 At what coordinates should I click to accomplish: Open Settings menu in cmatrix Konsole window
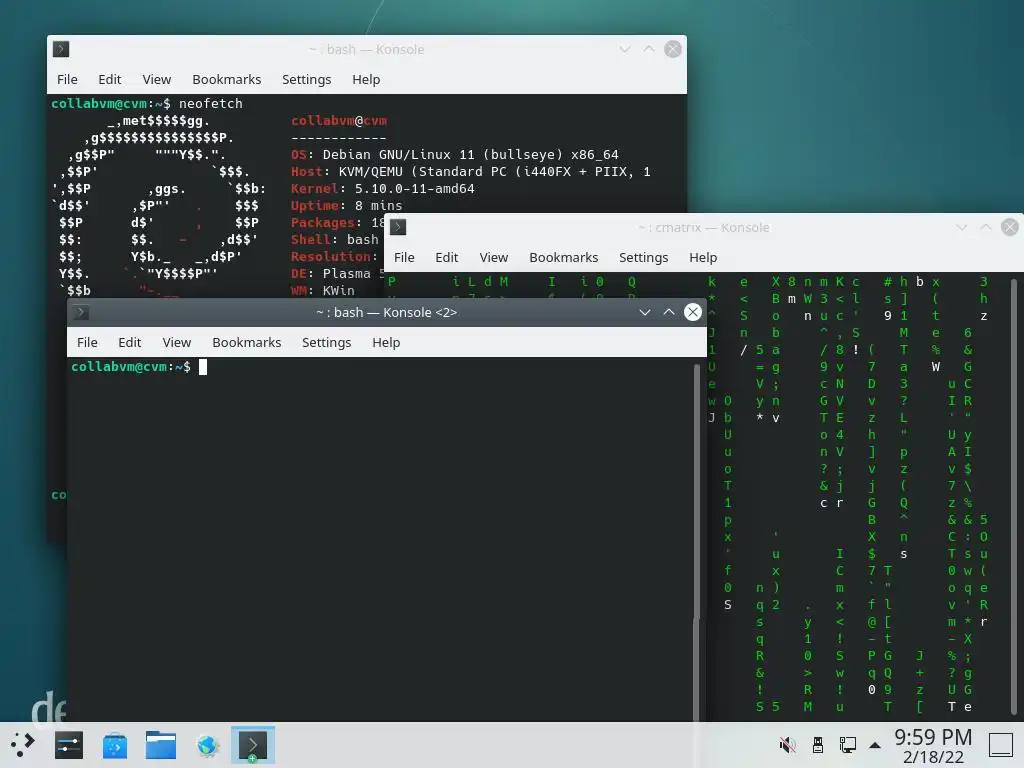pos(643,257)
